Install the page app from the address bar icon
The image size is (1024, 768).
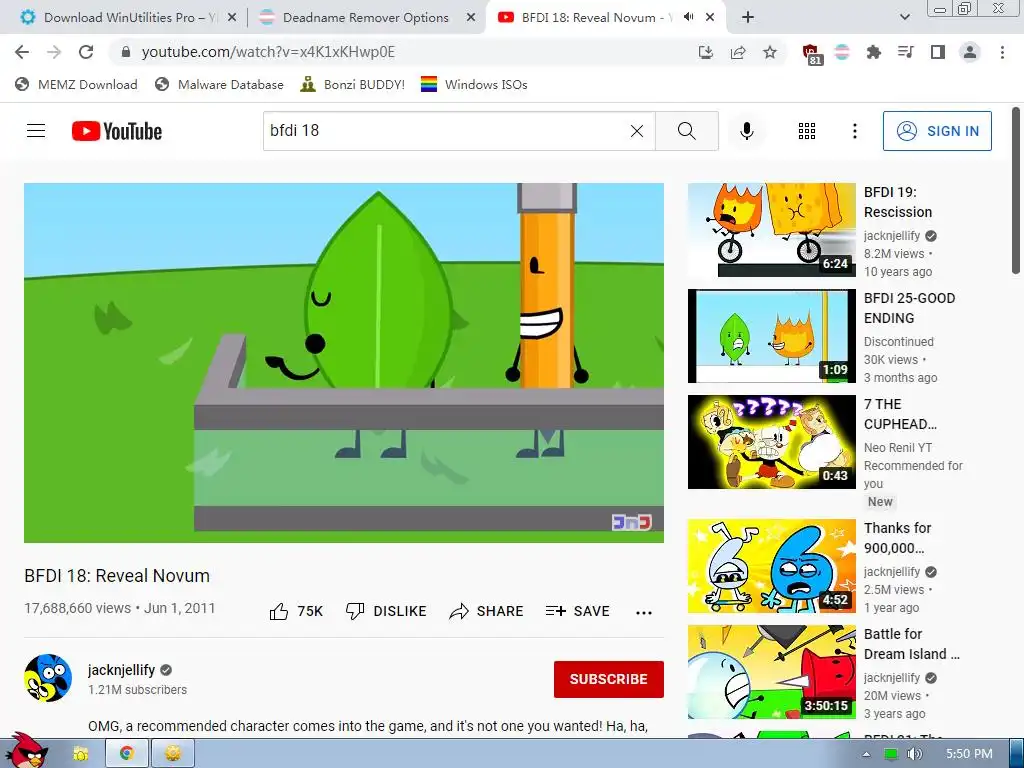[706, 52]
